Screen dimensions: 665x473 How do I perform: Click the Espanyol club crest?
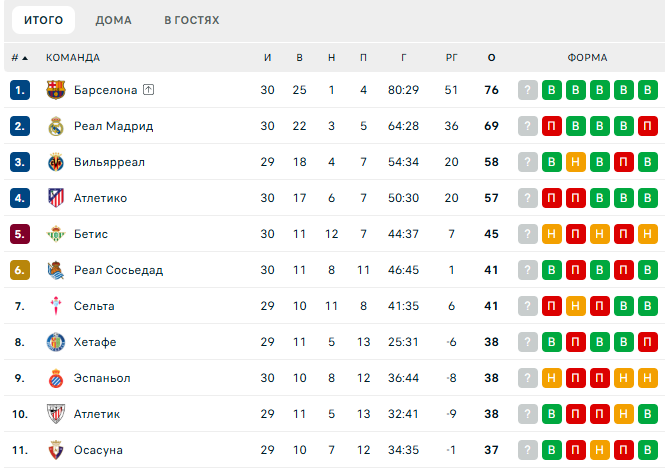(56, 378)
